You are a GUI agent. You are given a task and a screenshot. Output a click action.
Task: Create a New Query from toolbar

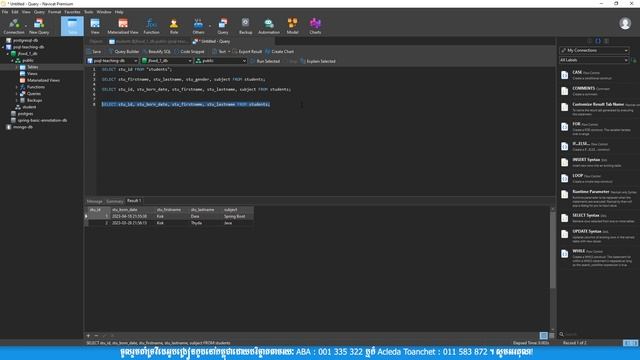tap(39, 26)
